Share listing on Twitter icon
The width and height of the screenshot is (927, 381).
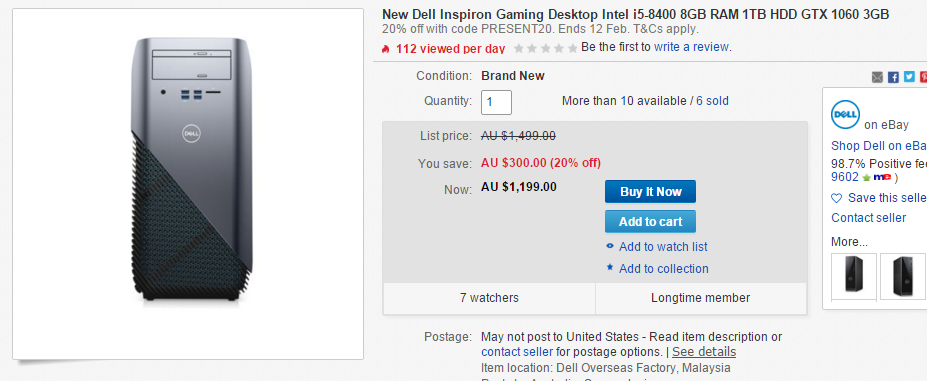909,77
